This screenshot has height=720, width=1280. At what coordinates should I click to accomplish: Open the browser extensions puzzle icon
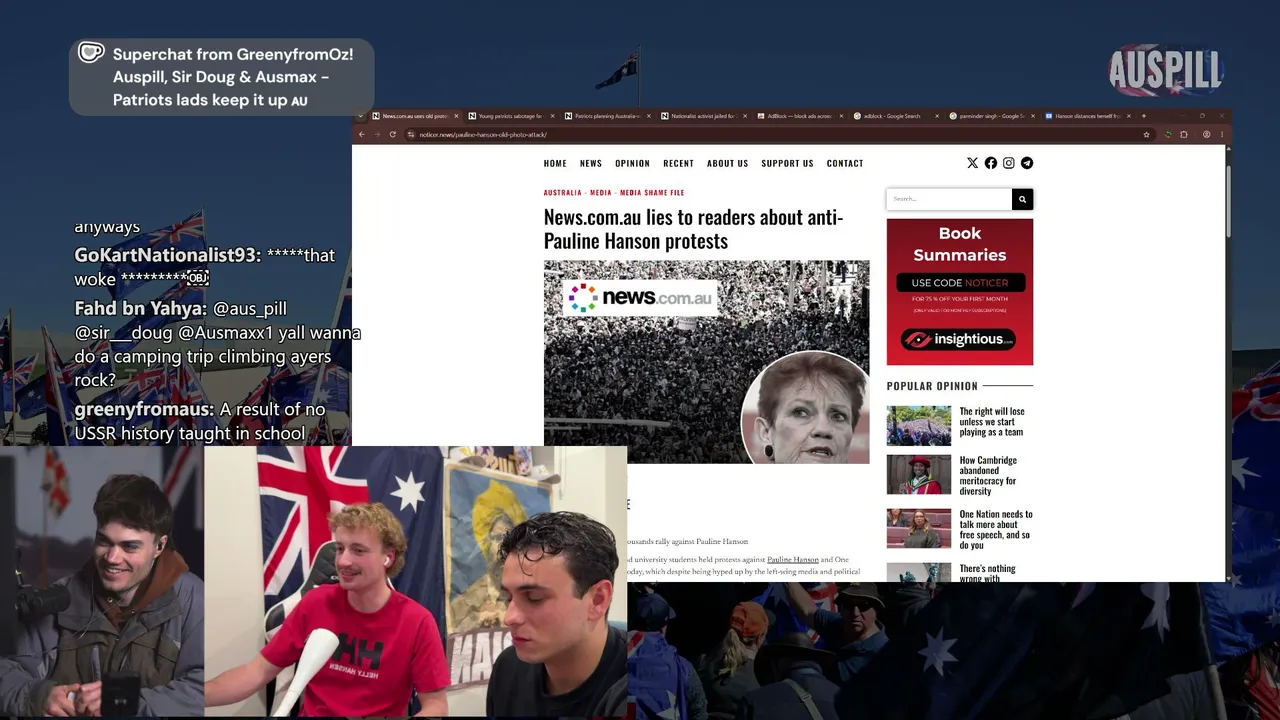1184,134
